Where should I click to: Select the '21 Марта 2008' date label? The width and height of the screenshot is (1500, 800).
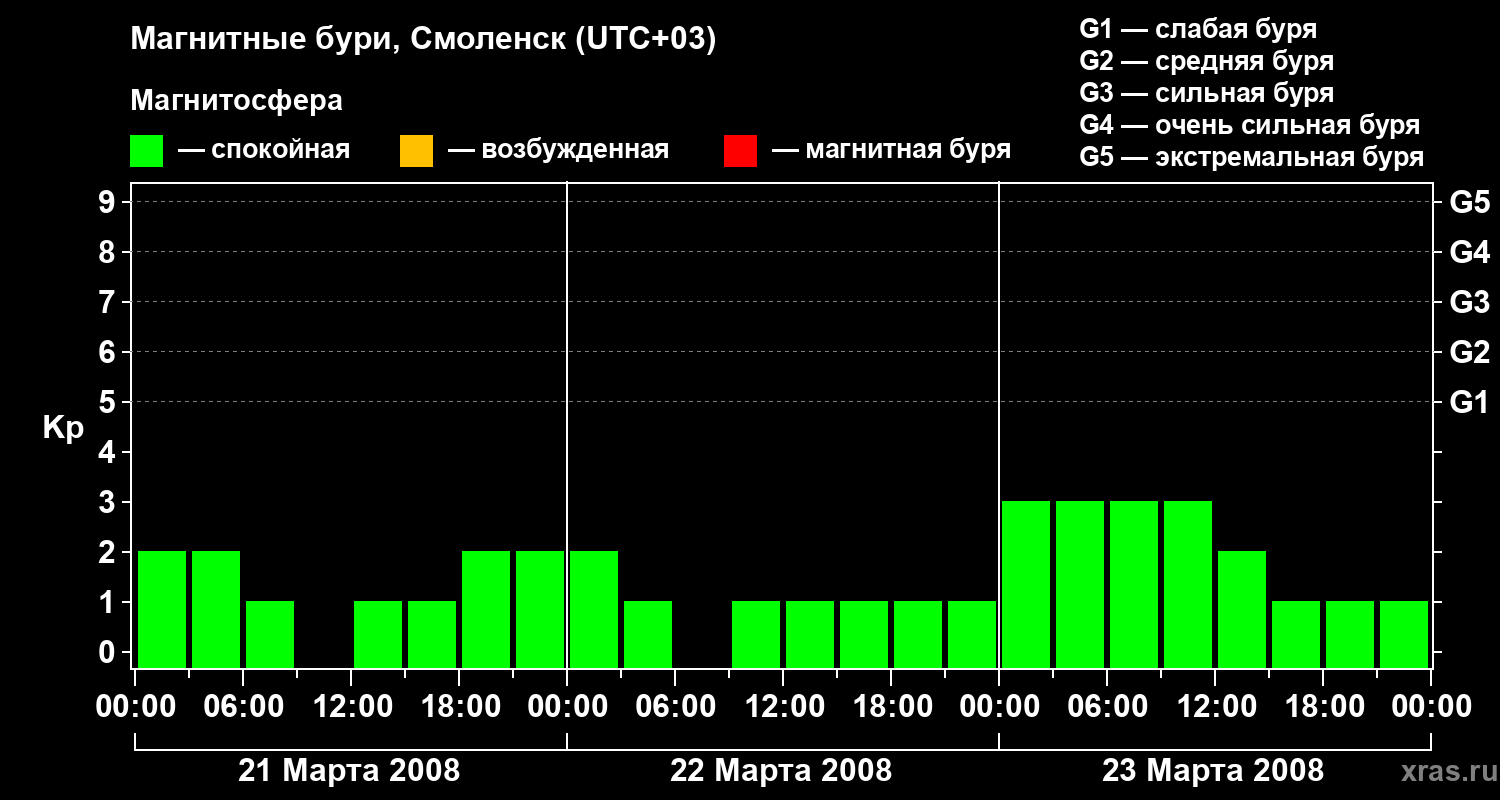[x=349, y=771]
